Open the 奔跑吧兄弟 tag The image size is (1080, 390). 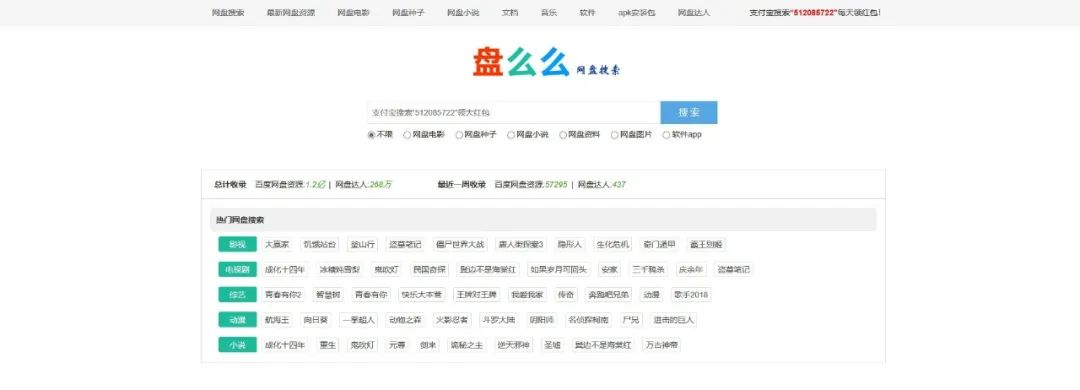(x=608, y=295)
